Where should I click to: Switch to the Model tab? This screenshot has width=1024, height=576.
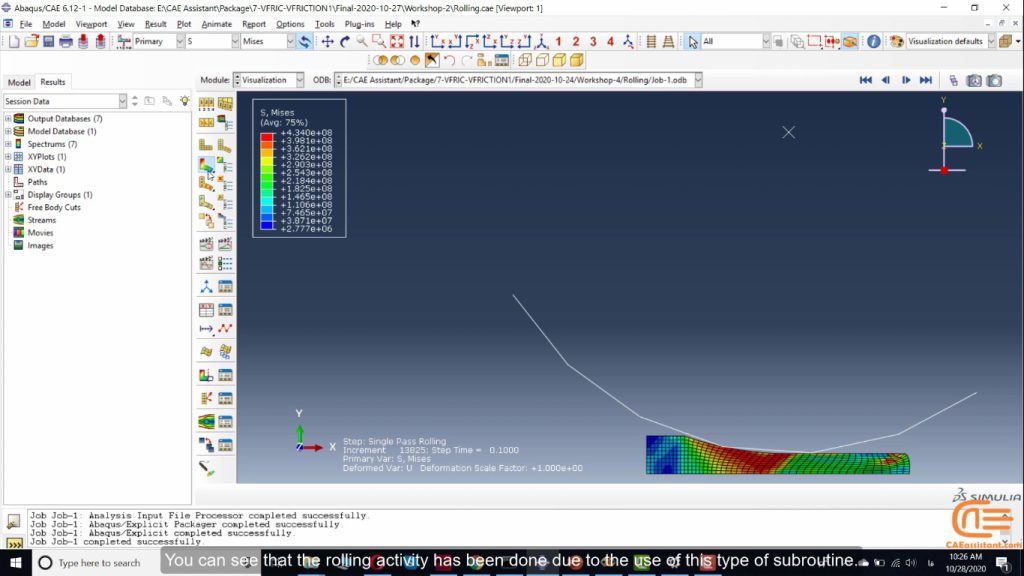[x=20, y=82]
